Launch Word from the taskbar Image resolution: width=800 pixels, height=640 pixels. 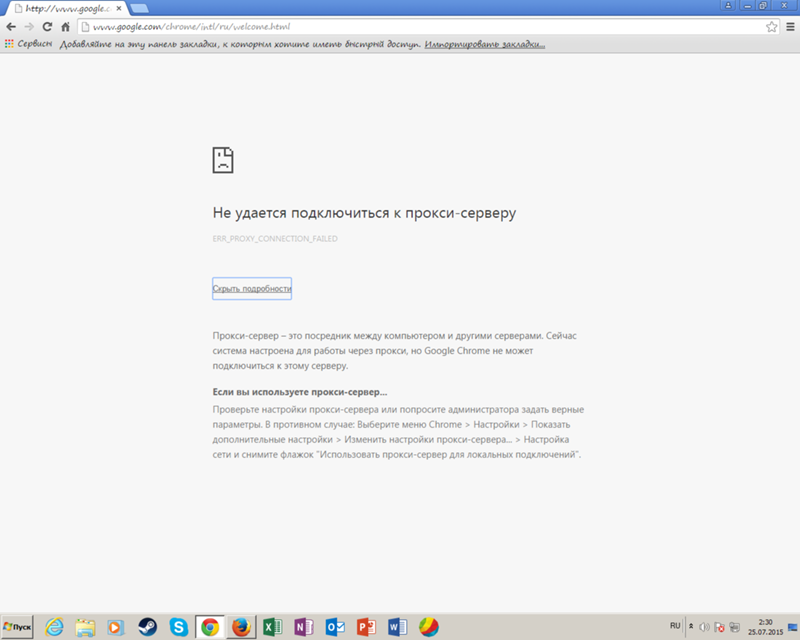click(397, 627)
